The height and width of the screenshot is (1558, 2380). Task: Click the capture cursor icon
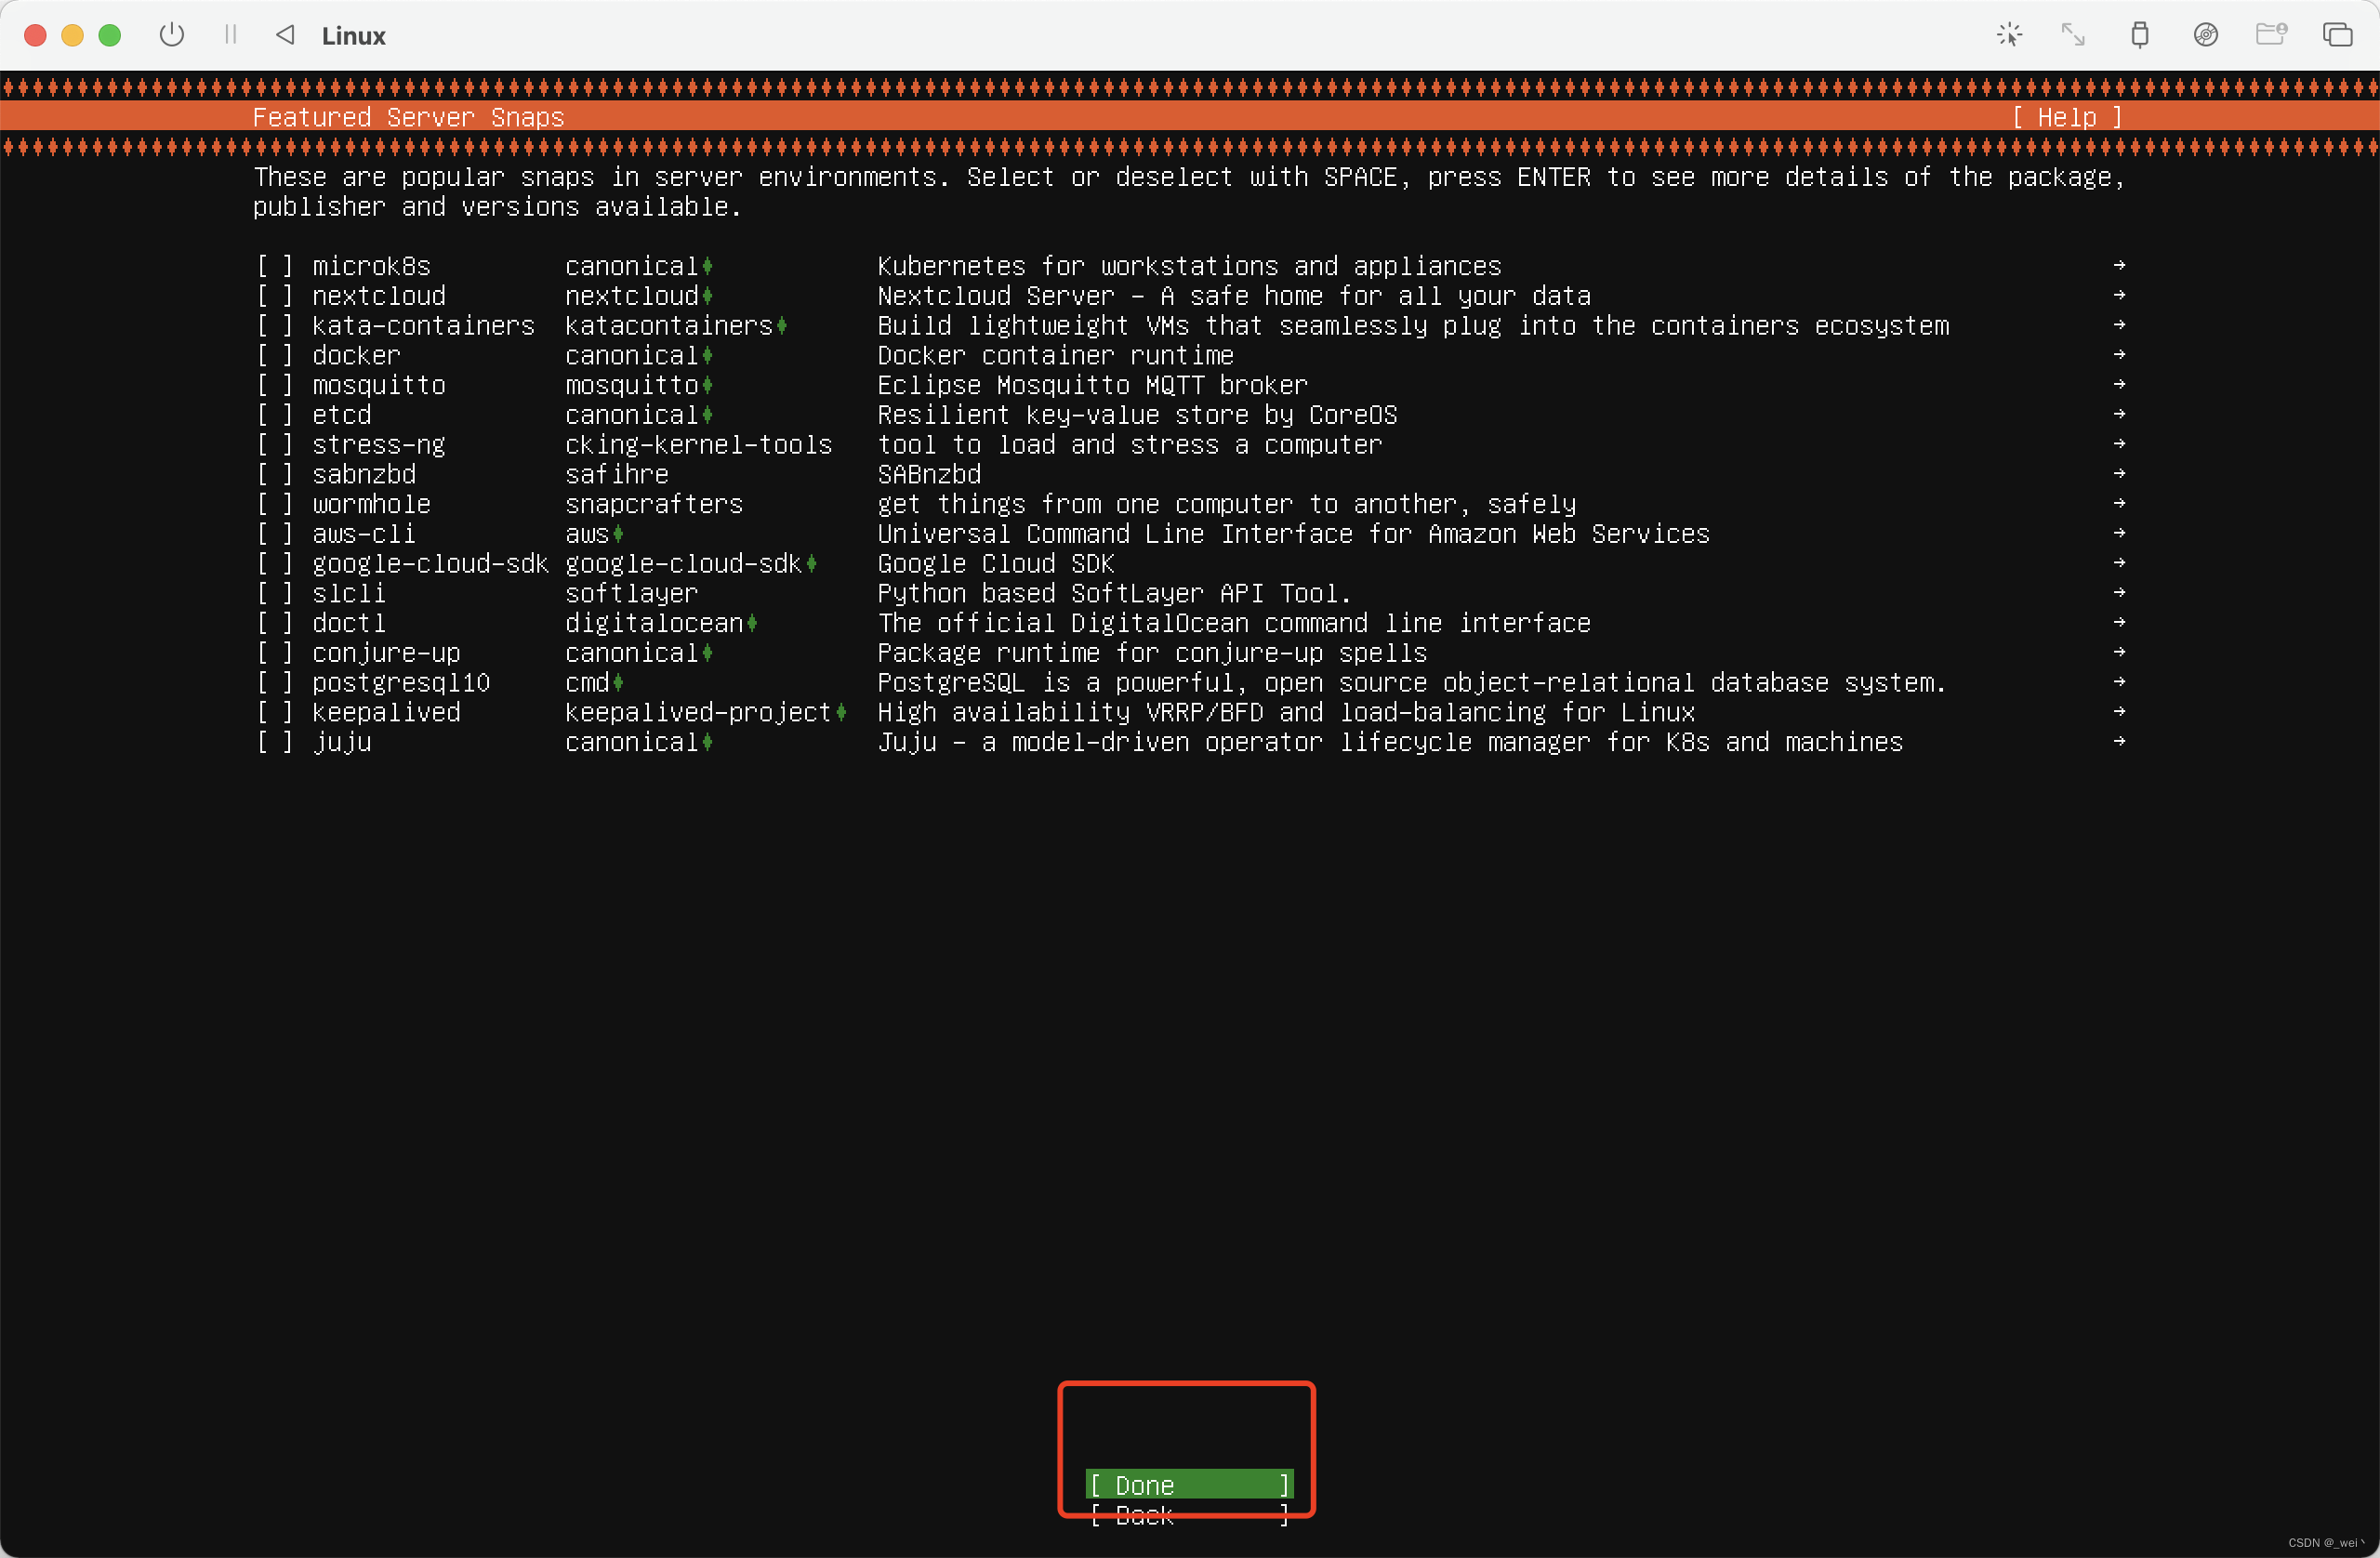coord(2009,35)
